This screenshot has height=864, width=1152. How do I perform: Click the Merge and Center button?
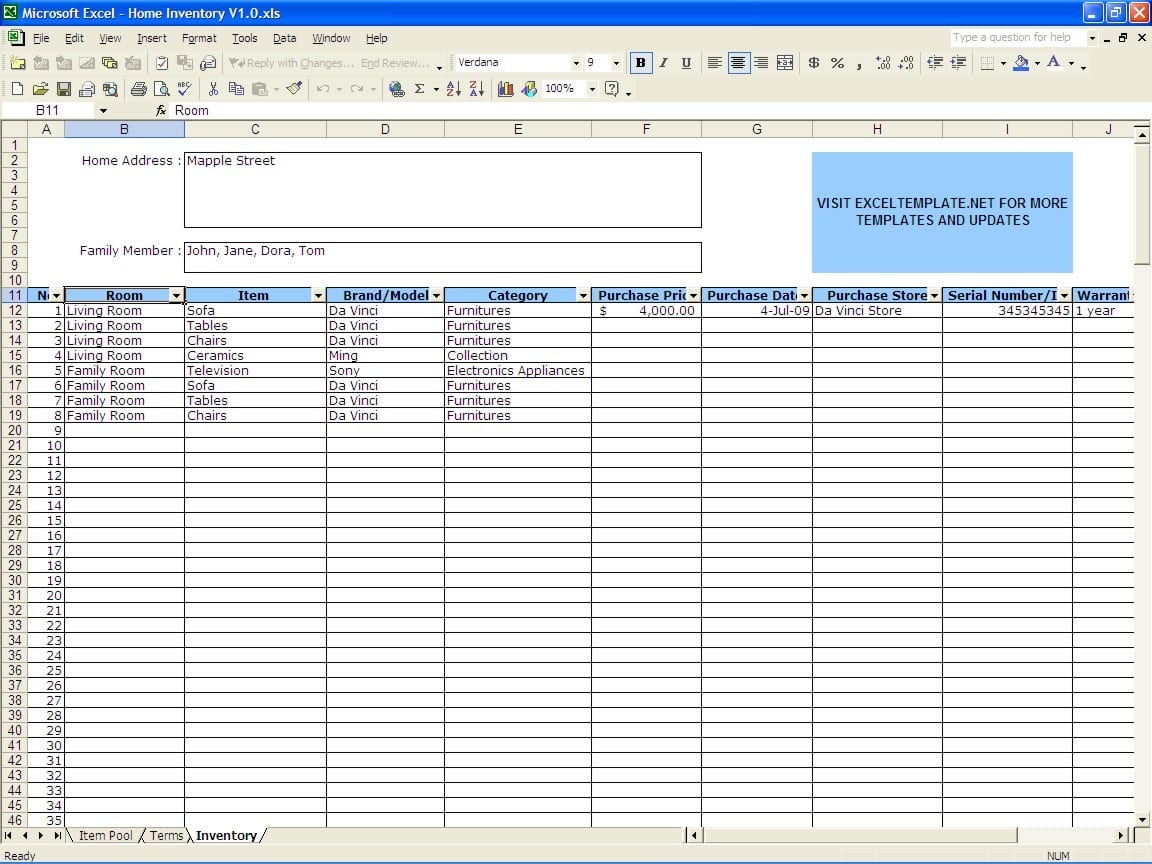pyautogui.click(x=785, y=62)
